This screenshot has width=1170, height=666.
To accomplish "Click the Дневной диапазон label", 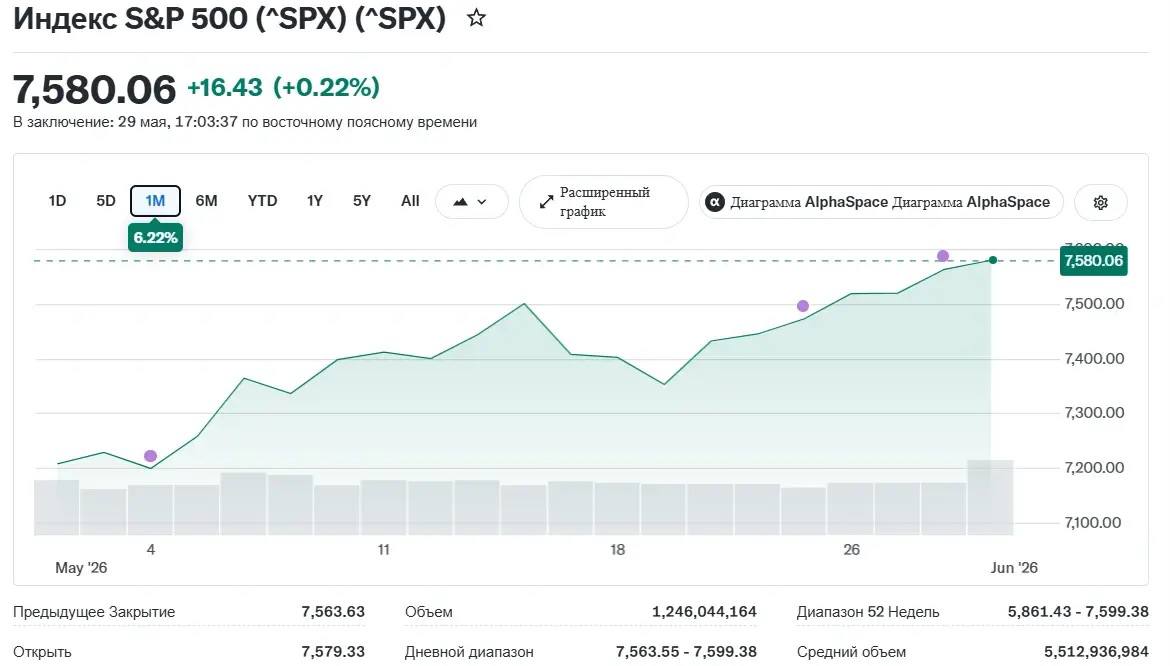I will pyautogui.click(x=469, y=652).
